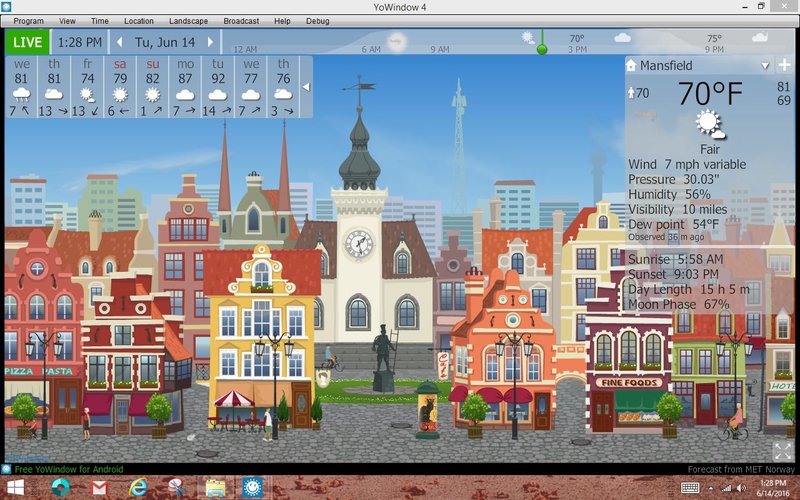Click YoWindow taskbar icon
The width and height of the screenshot is (800, 500).
(253, 488)
